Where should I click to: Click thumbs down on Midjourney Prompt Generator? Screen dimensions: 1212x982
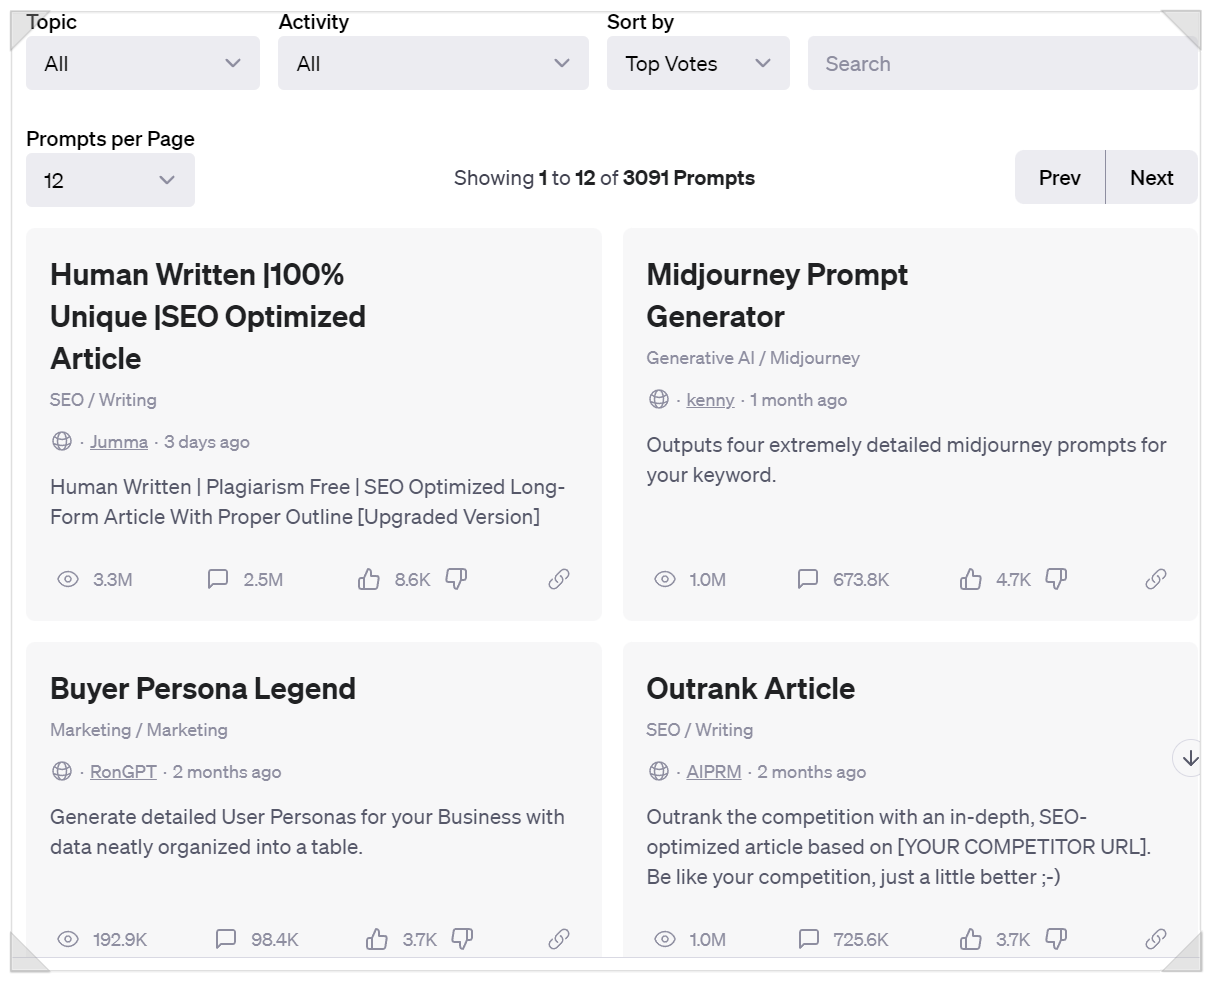tap(1056, 579)
